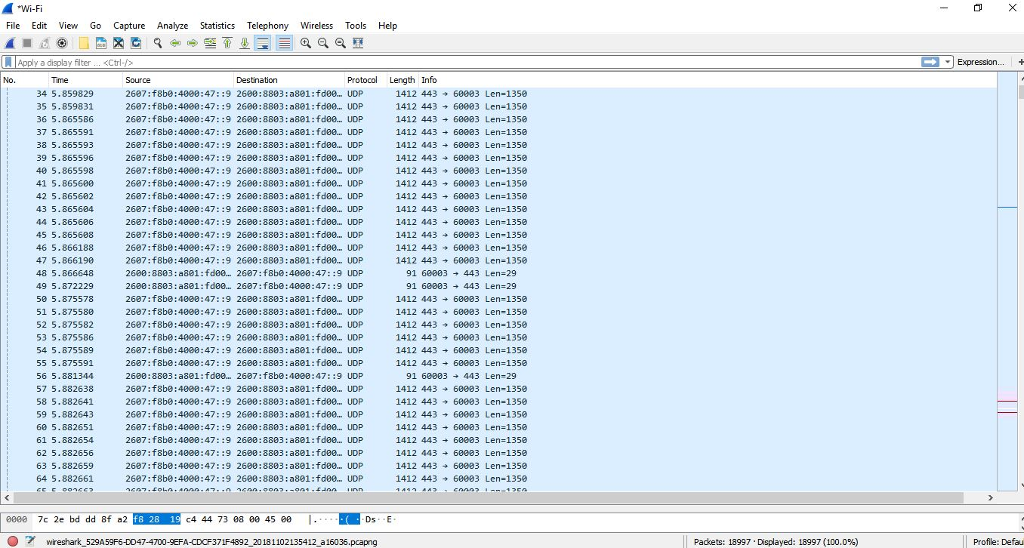Image resolution: width=1024 pixels, height=548 pixels.
Task: Open the Edit menu
Action: click(x=39, y=25)
